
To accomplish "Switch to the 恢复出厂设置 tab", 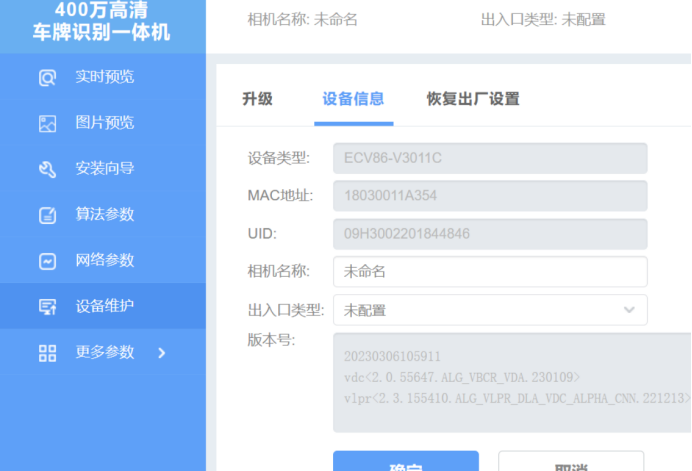I will pos(473,99).
